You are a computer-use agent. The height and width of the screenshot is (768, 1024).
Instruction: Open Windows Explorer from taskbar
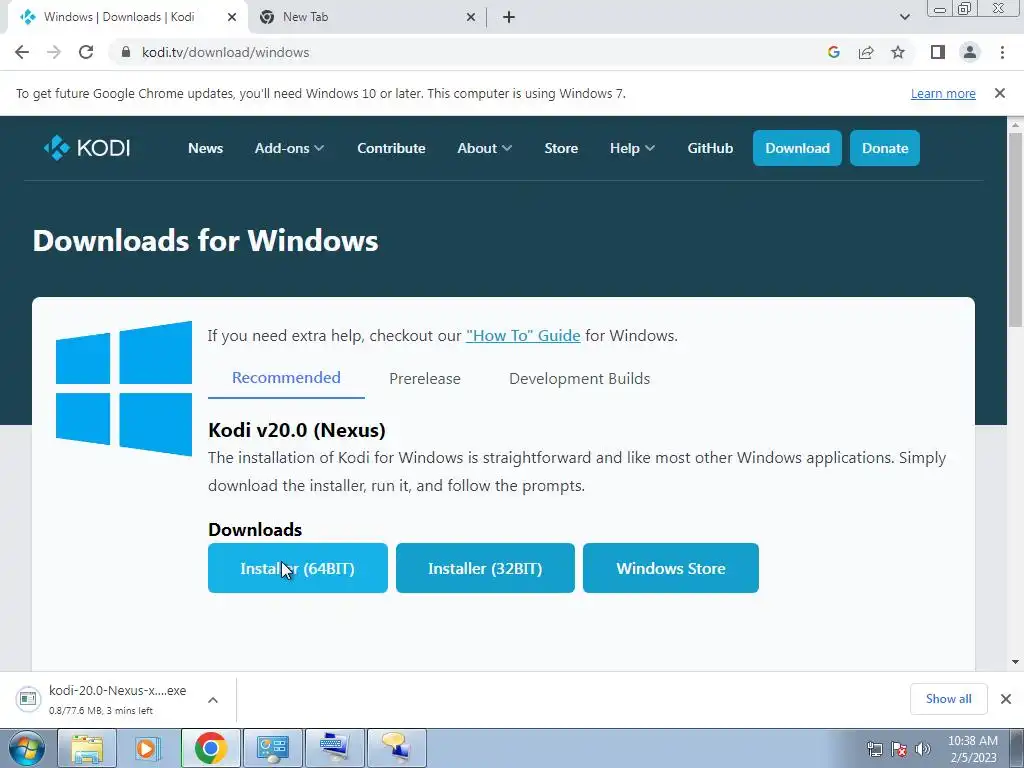tap(87, 748)
